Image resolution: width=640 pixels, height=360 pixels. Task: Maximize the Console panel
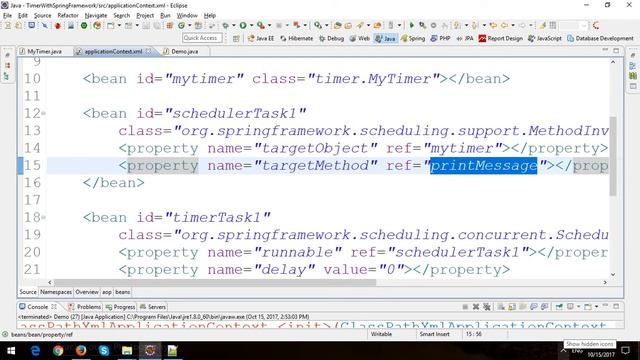(616, 306)
